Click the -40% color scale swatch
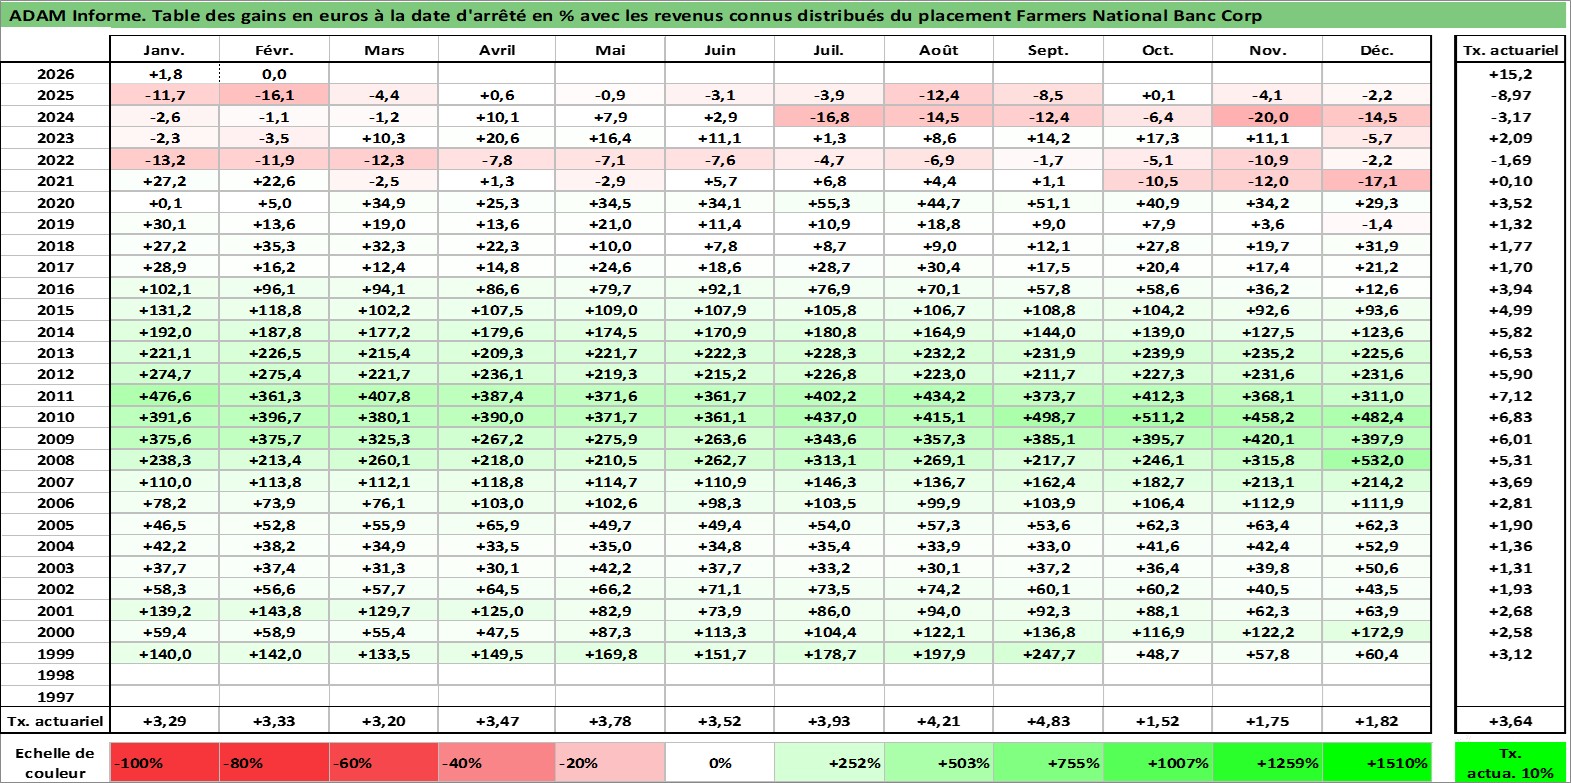 (x=497, y=762)
